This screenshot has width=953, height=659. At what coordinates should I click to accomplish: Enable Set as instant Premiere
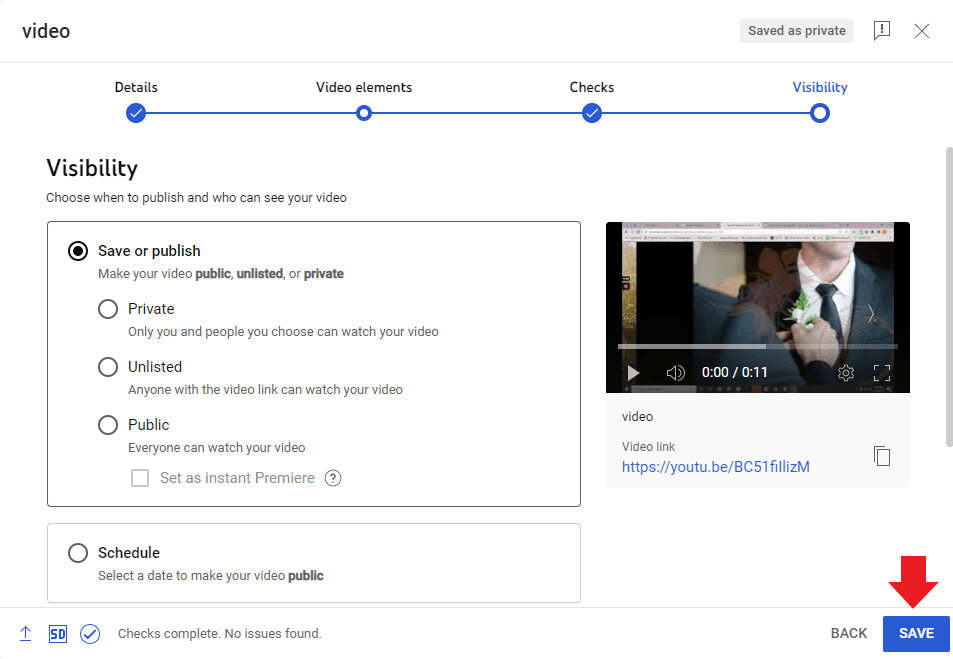[140, 478]
